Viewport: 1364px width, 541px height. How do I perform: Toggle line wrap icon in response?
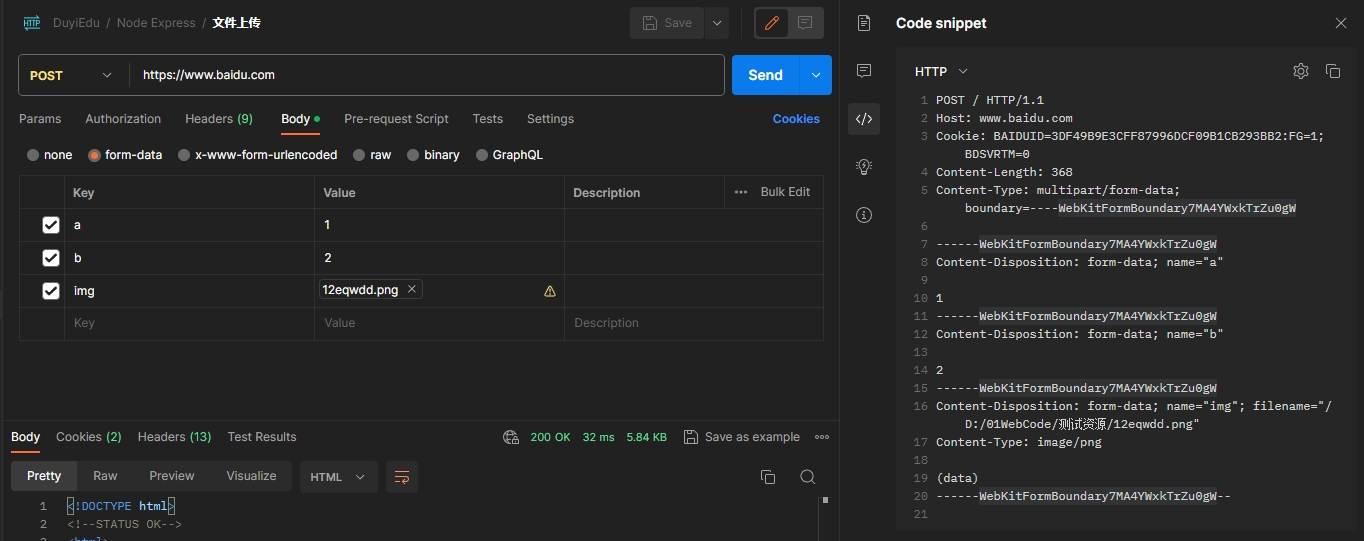(402, 477)
